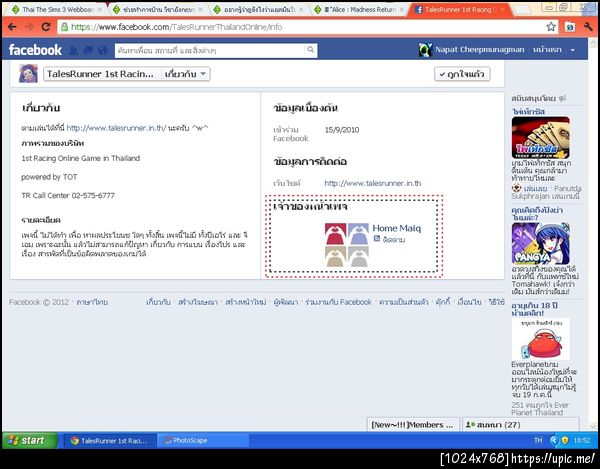
Task: Click the หน้าแรก home link
Action: pos(547,50)
